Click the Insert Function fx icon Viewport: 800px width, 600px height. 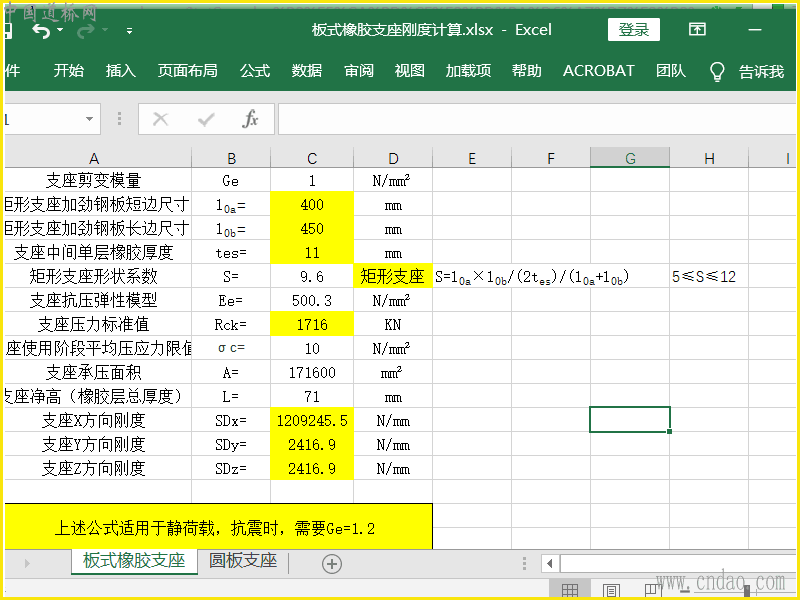click(250, 119)
